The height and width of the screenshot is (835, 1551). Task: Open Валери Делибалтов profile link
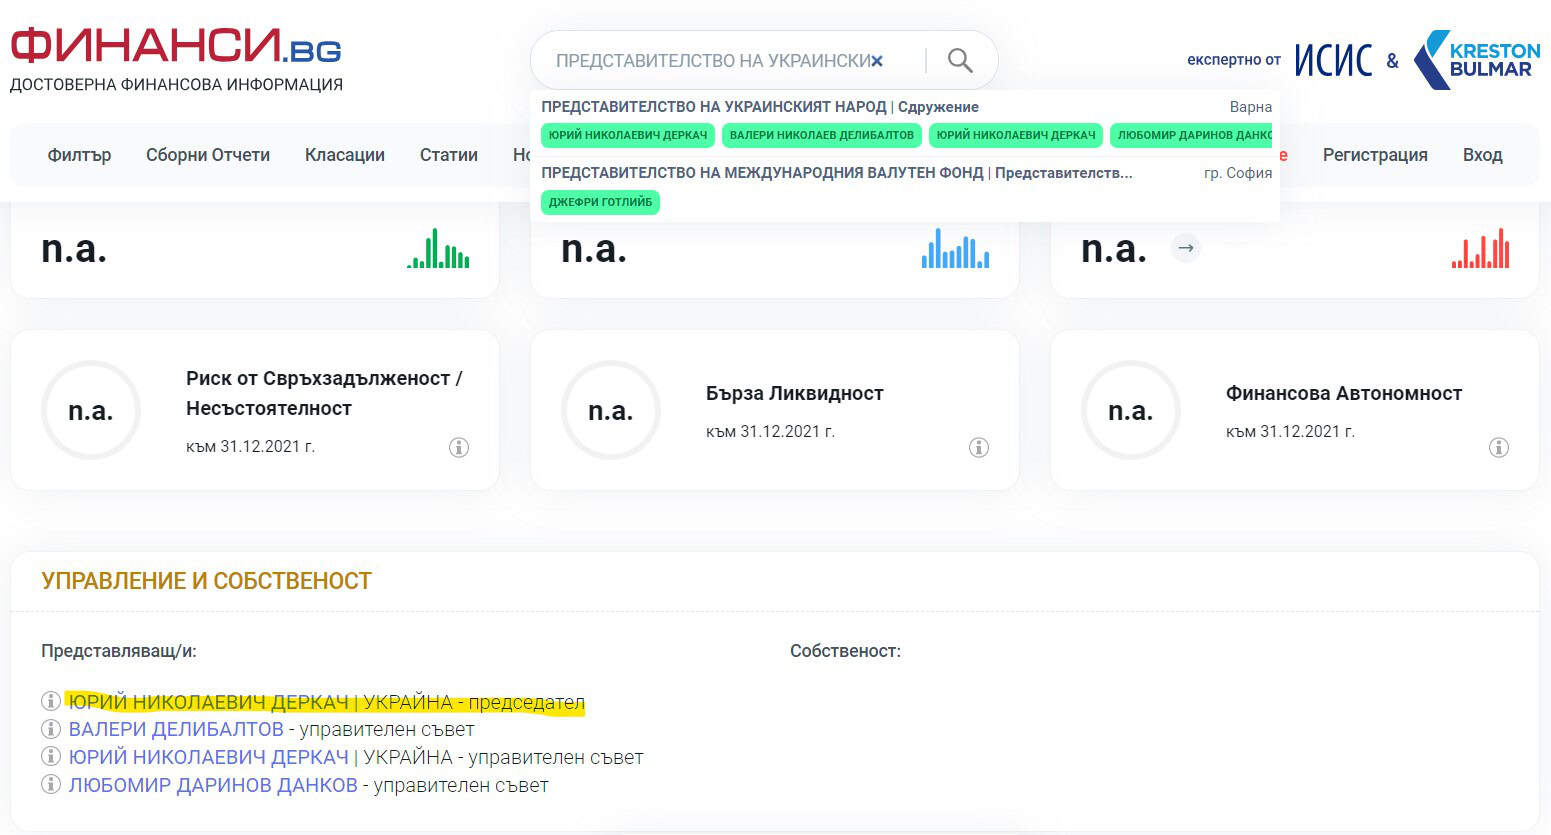pyautogui.click(x=176, y=730)
